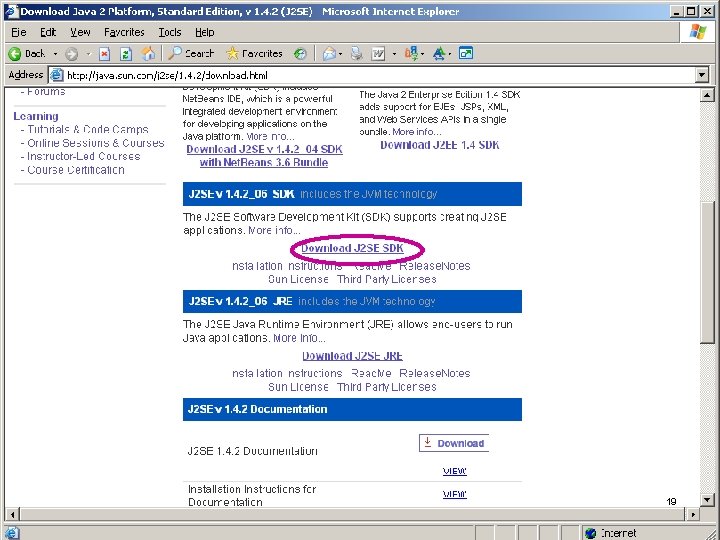
Task: Click Sun License link under the SDK section
Action: [x=298, y=279]
